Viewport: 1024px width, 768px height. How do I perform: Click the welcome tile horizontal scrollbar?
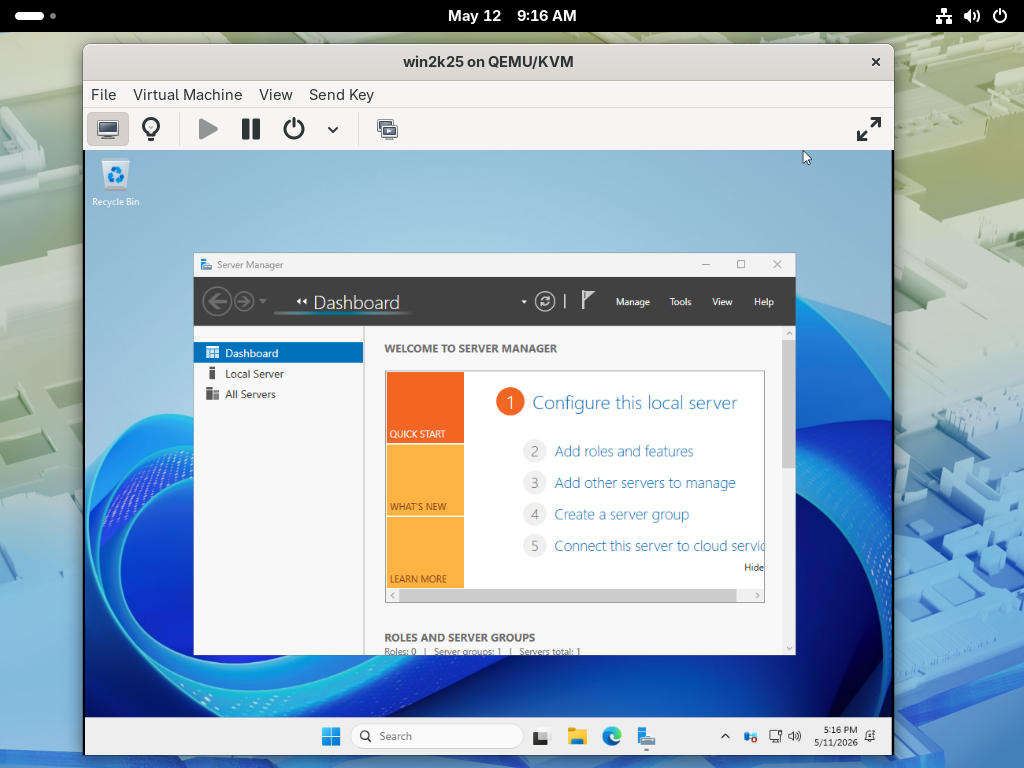(568, 596)
